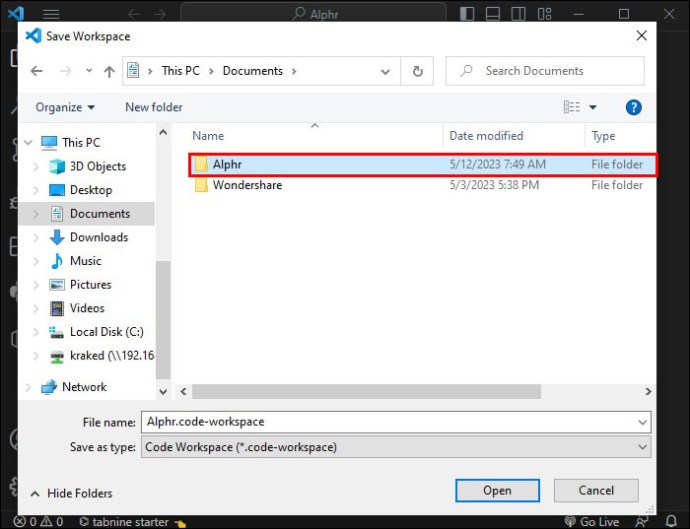Select Desktop in the navigation tree
690x529 pixels.
point(91,190)
